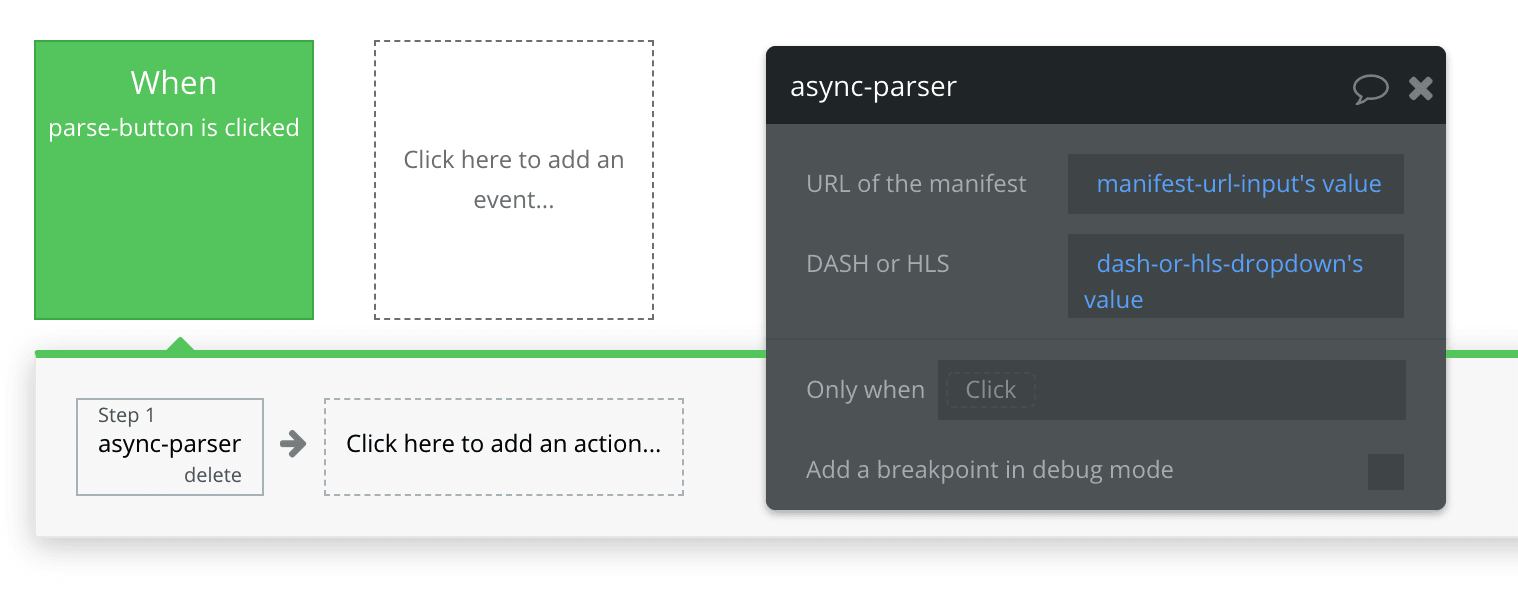Select the "parse-button is clicked" event text
Viewport: 1518px width, 596px height.
tap(174, 128)
